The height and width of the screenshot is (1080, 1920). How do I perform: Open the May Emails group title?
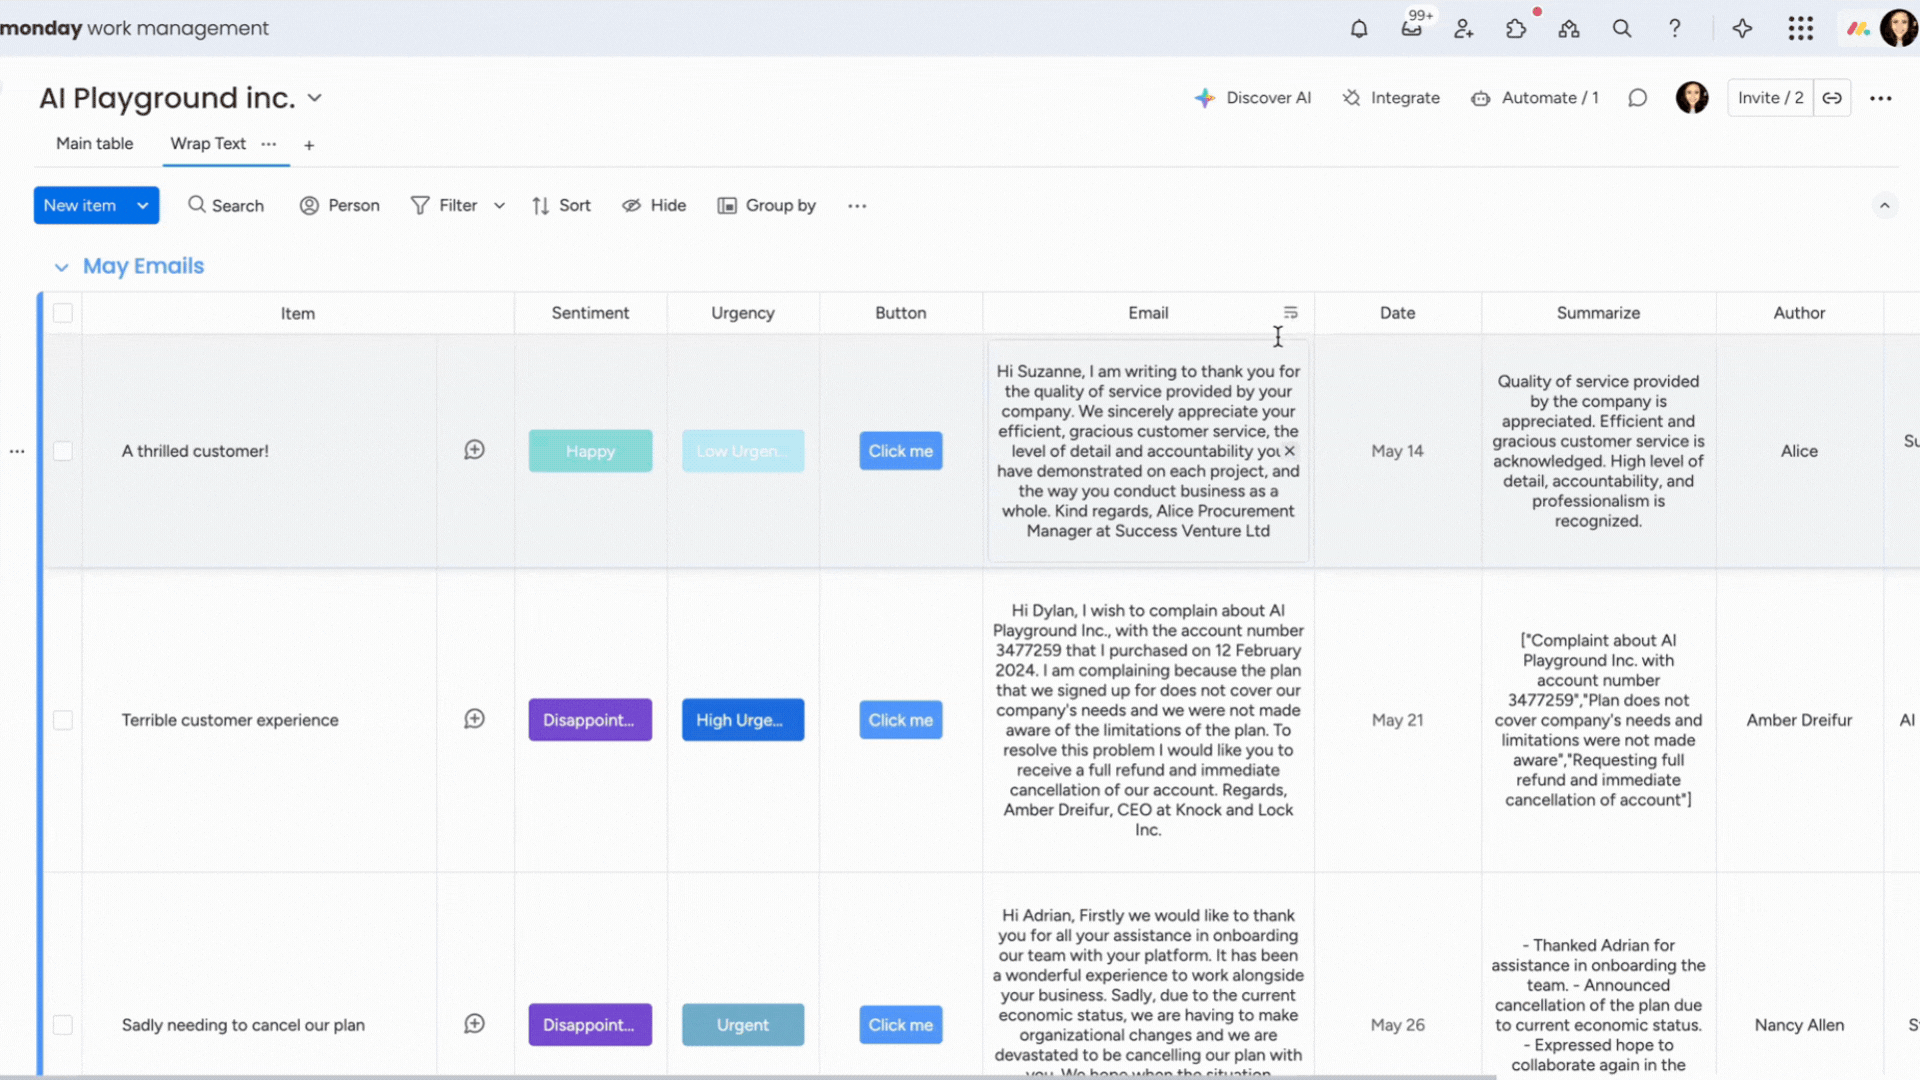coord(143,266)
